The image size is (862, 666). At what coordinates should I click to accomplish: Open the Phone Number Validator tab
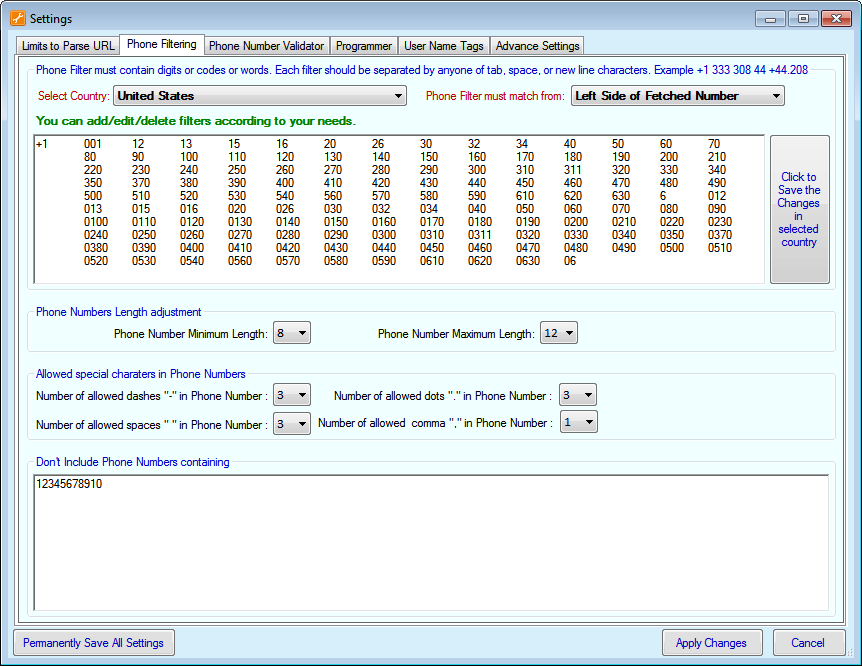pyautogui.click(x=266, y=46)
